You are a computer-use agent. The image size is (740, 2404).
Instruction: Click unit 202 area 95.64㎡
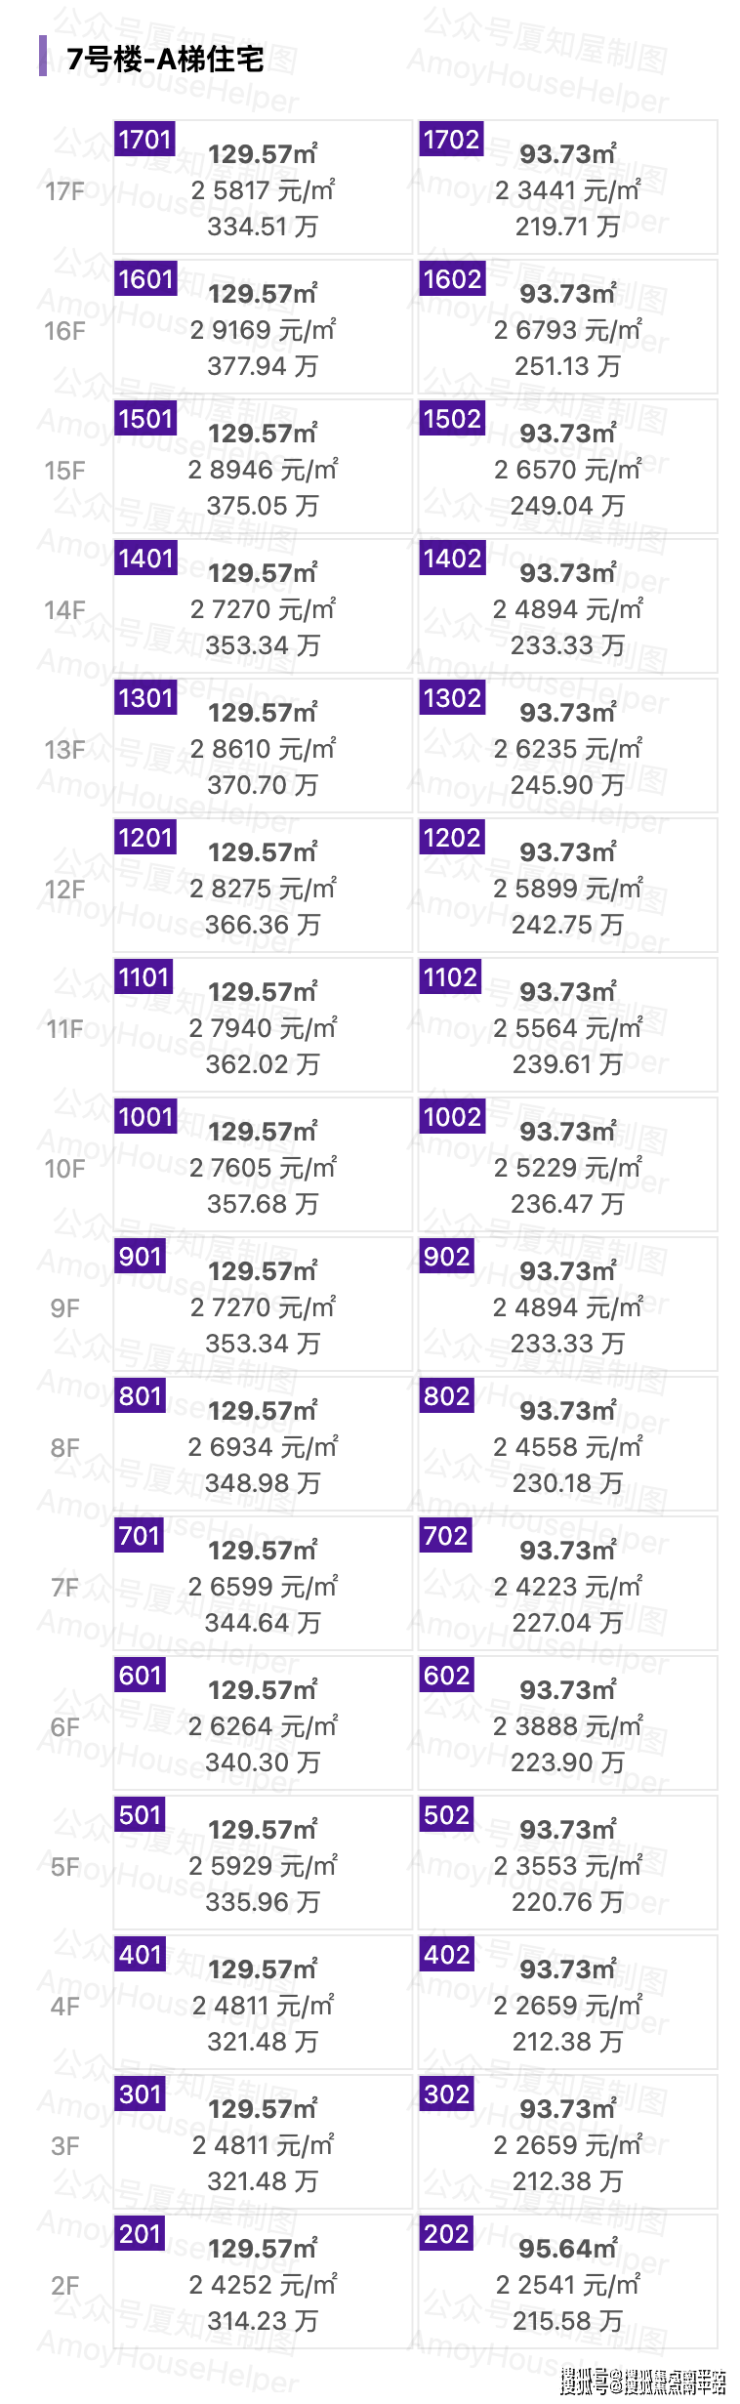pyautogui.click(x=567, y=2249)
